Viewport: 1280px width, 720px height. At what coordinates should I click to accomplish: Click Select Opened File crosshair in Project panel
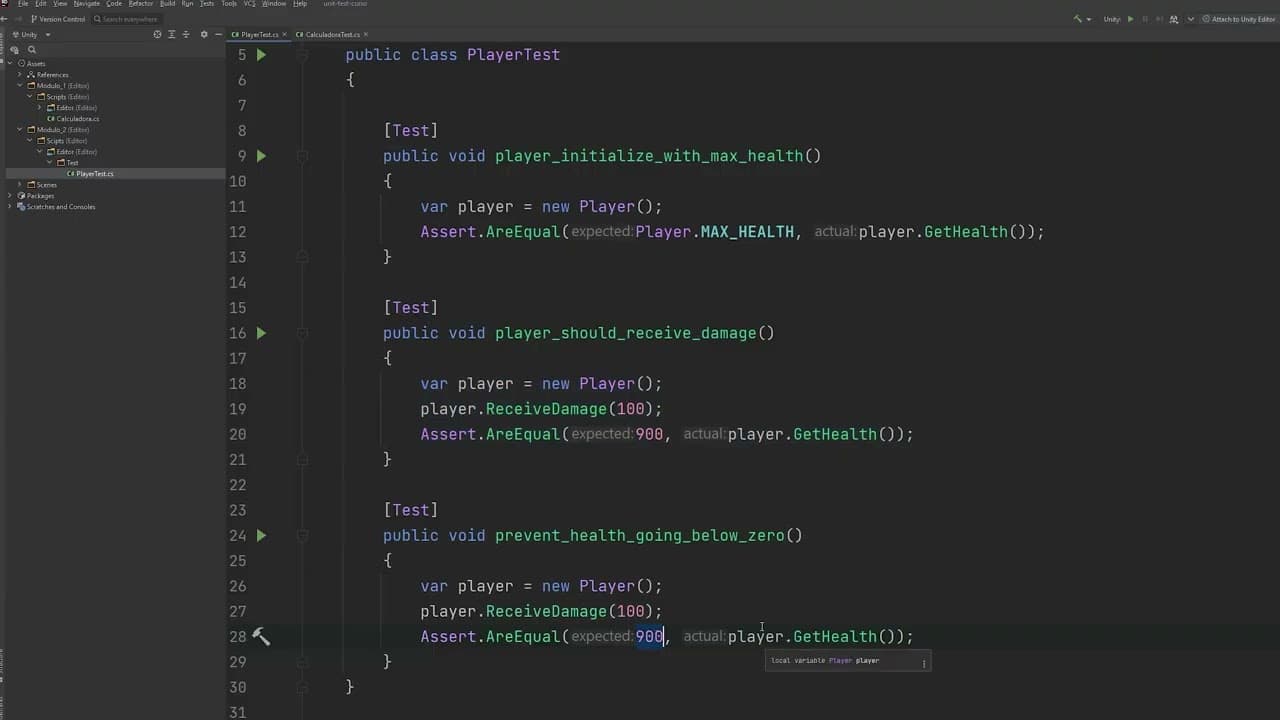157,34
